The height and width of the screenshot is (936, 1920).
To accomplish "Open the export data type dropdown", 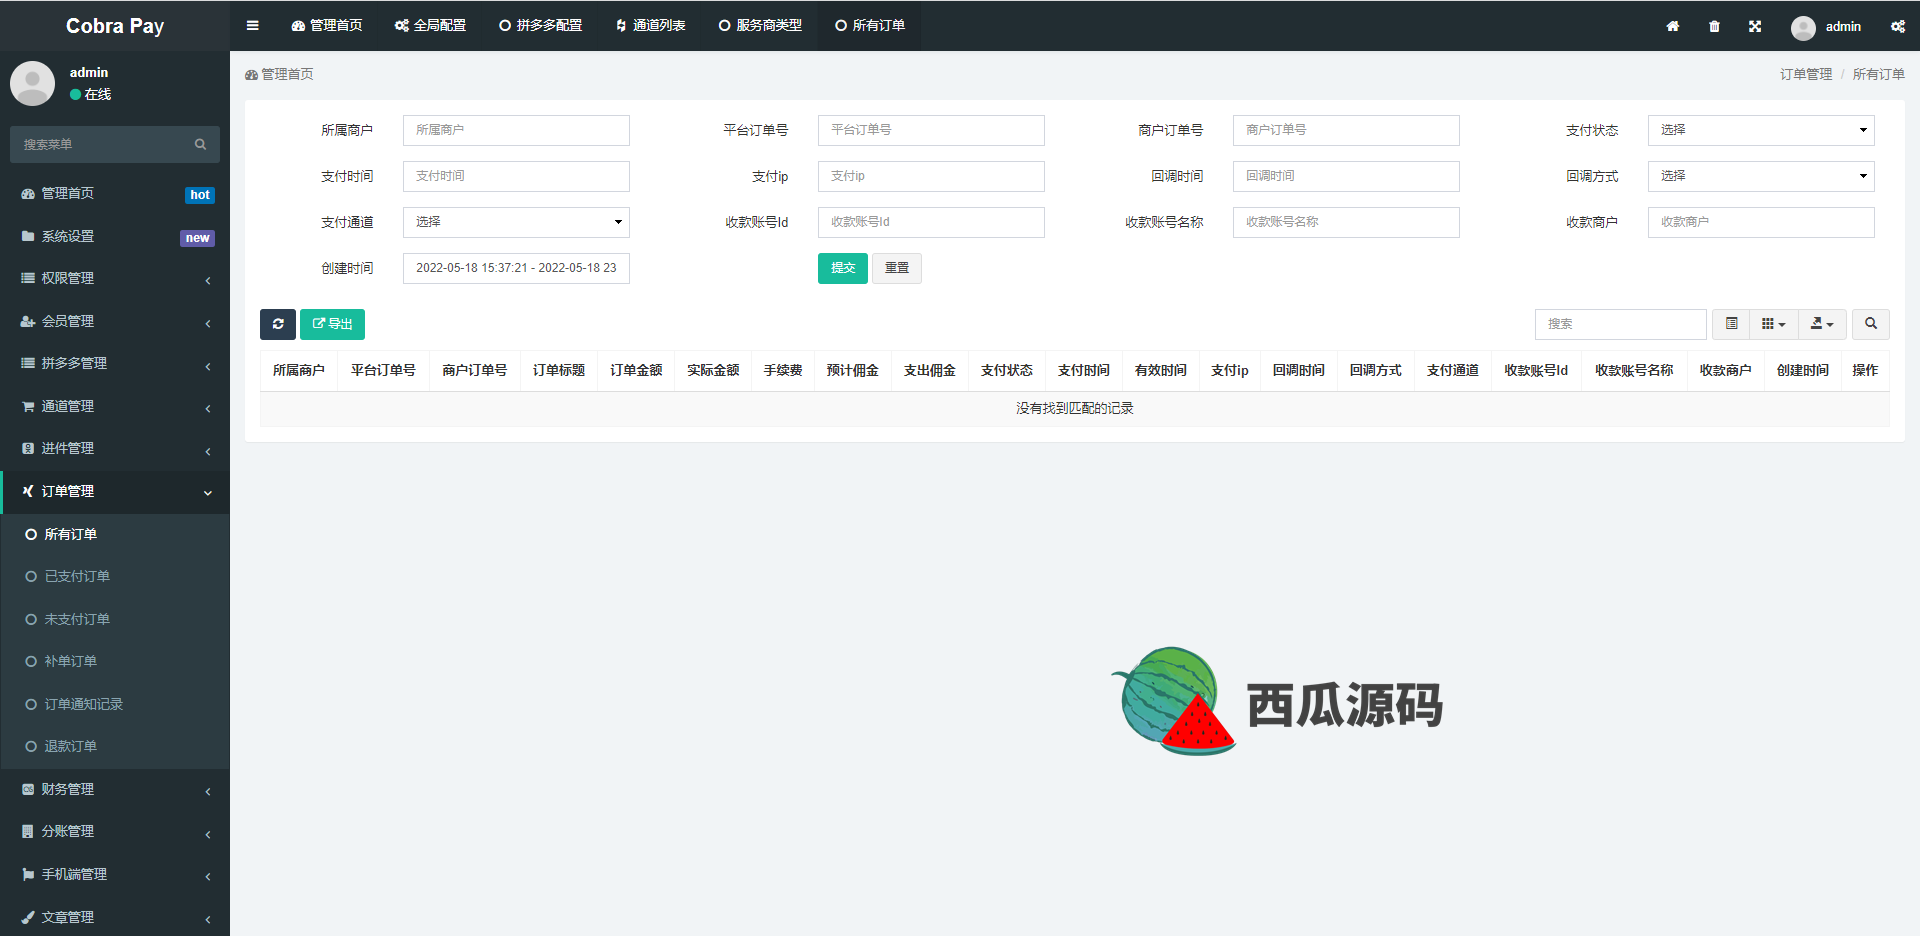I will coord(1822,324).
